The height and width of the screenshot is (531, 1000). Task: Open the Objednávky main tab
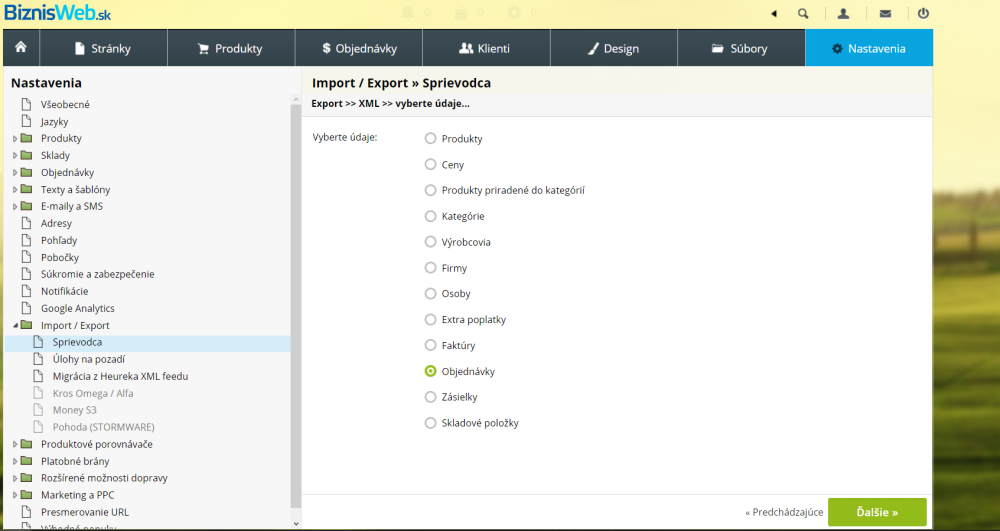tap(358, 48)
